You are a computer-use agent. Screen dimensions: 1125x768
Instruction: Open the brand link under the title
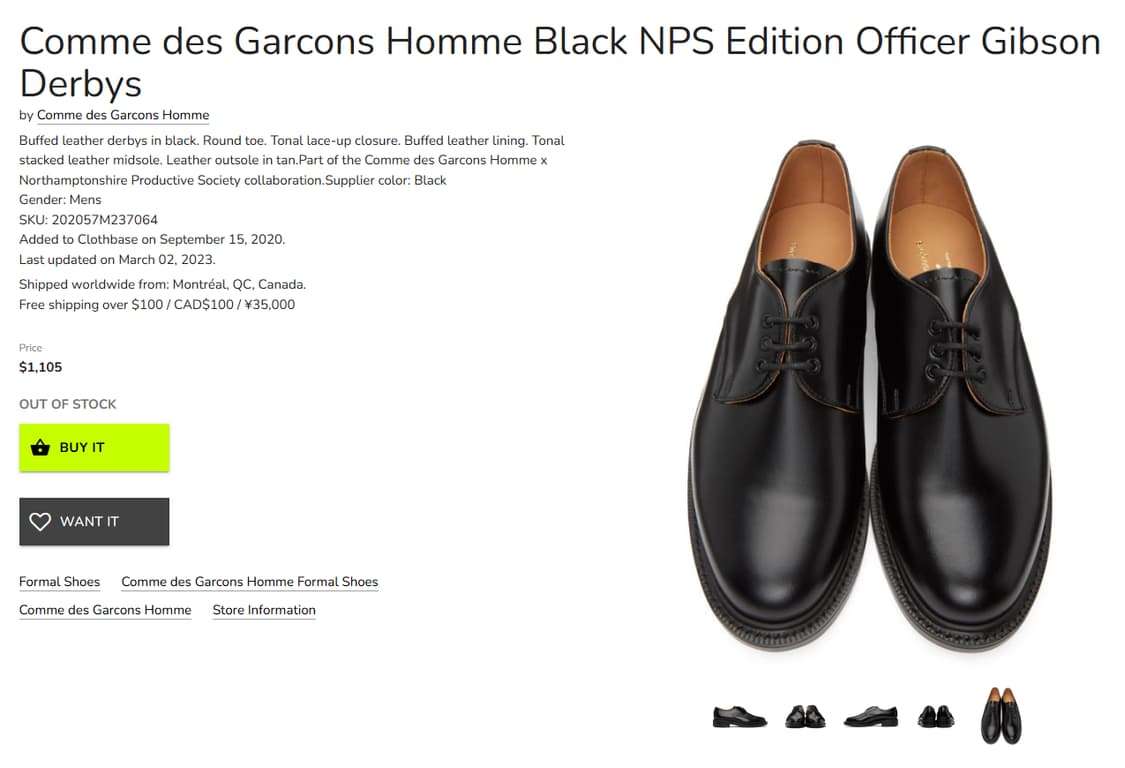point(123,115)
